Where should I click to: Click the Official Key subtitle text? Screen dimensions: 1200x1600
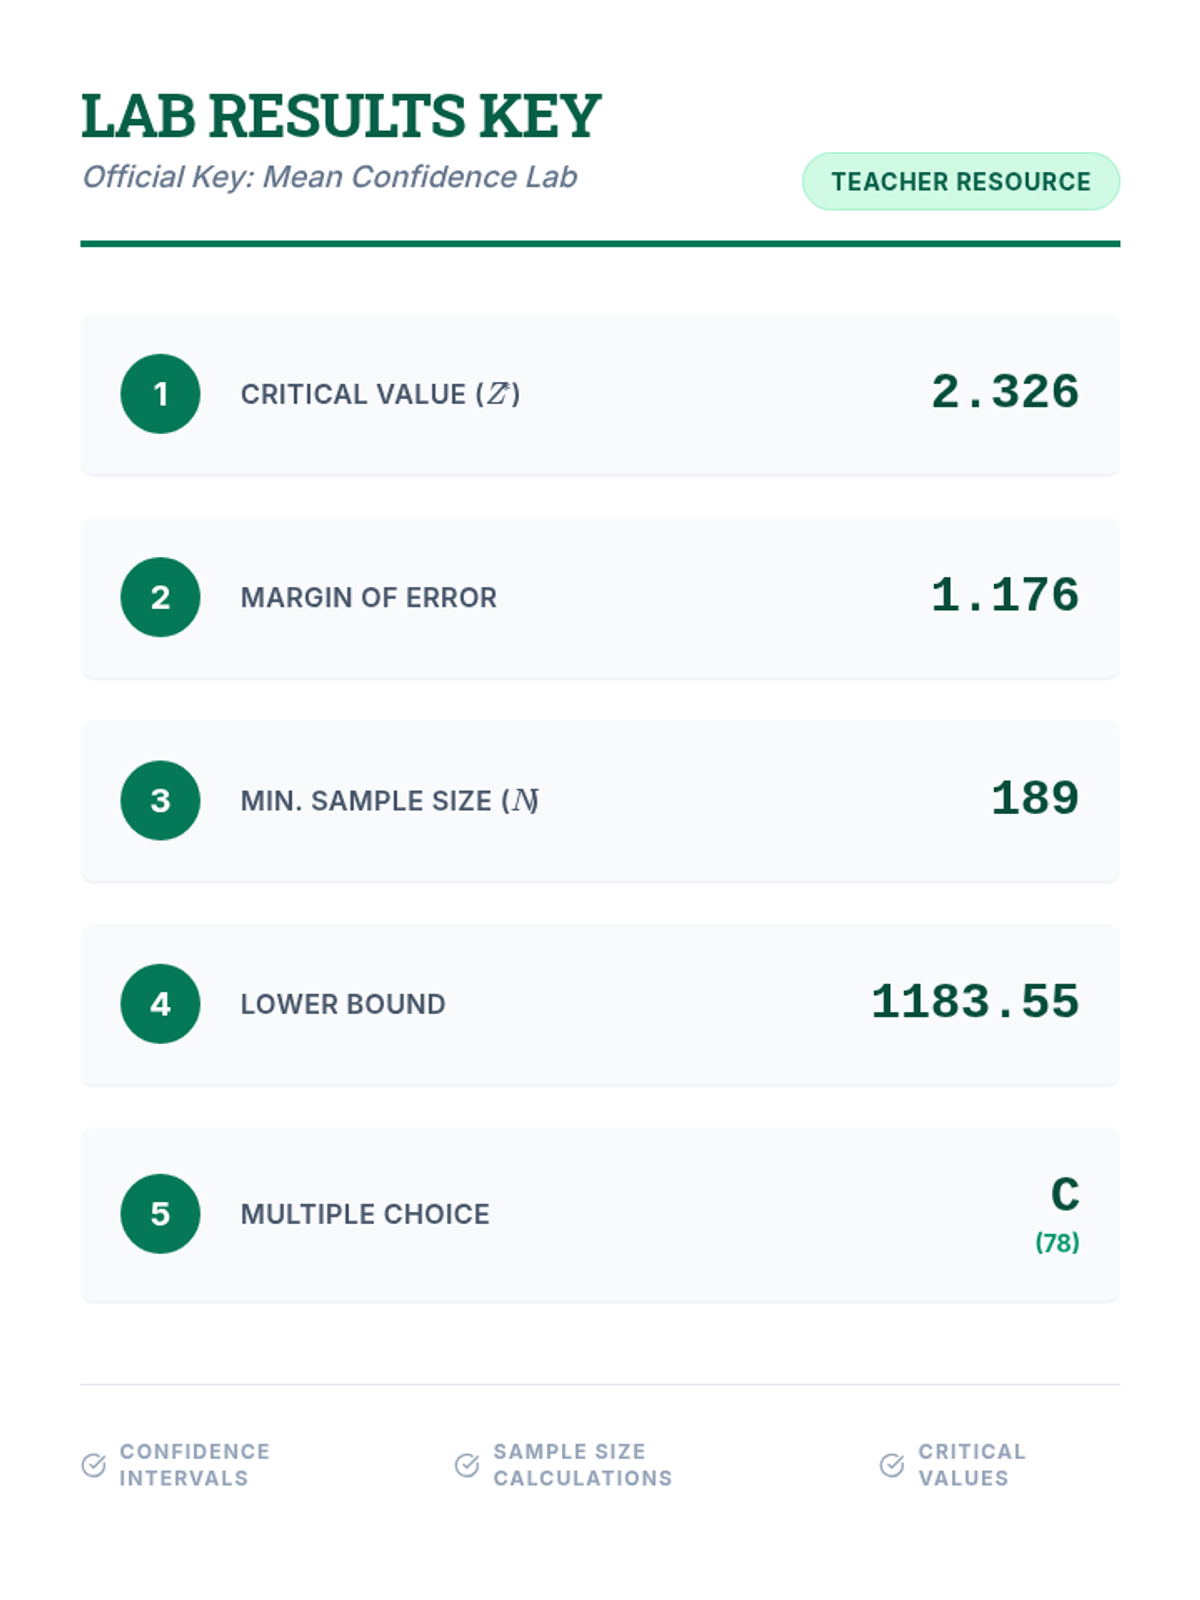[x=329, y=177]
